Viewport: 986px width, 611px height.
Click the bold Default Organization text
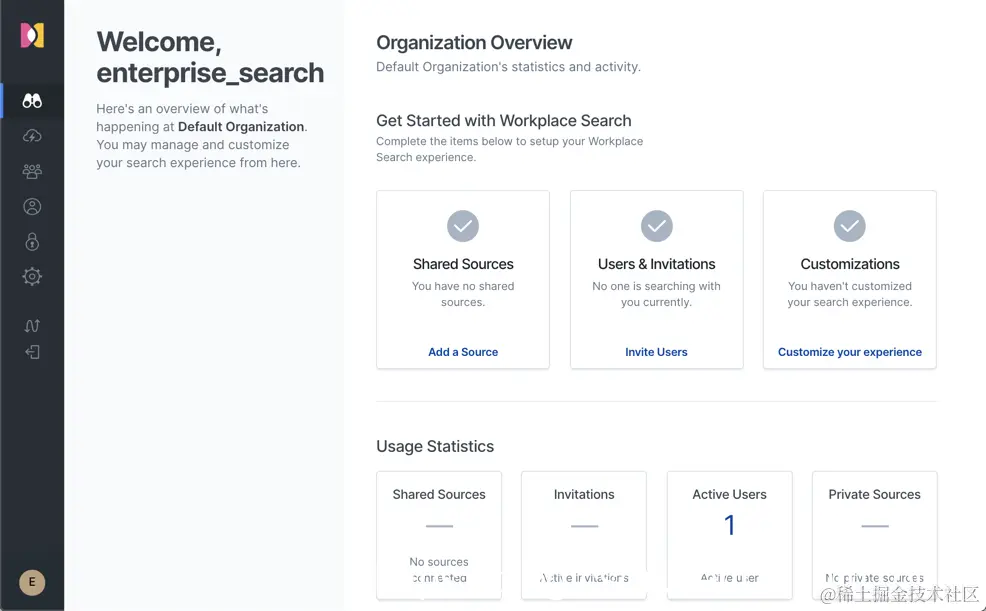[241, 126]
